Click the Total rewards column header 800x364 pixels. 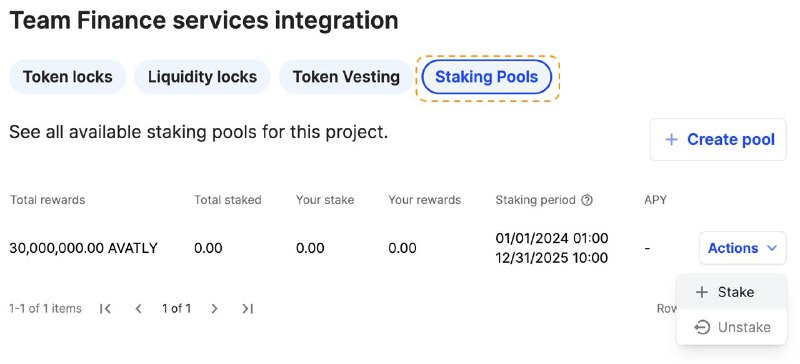[47, 200]
